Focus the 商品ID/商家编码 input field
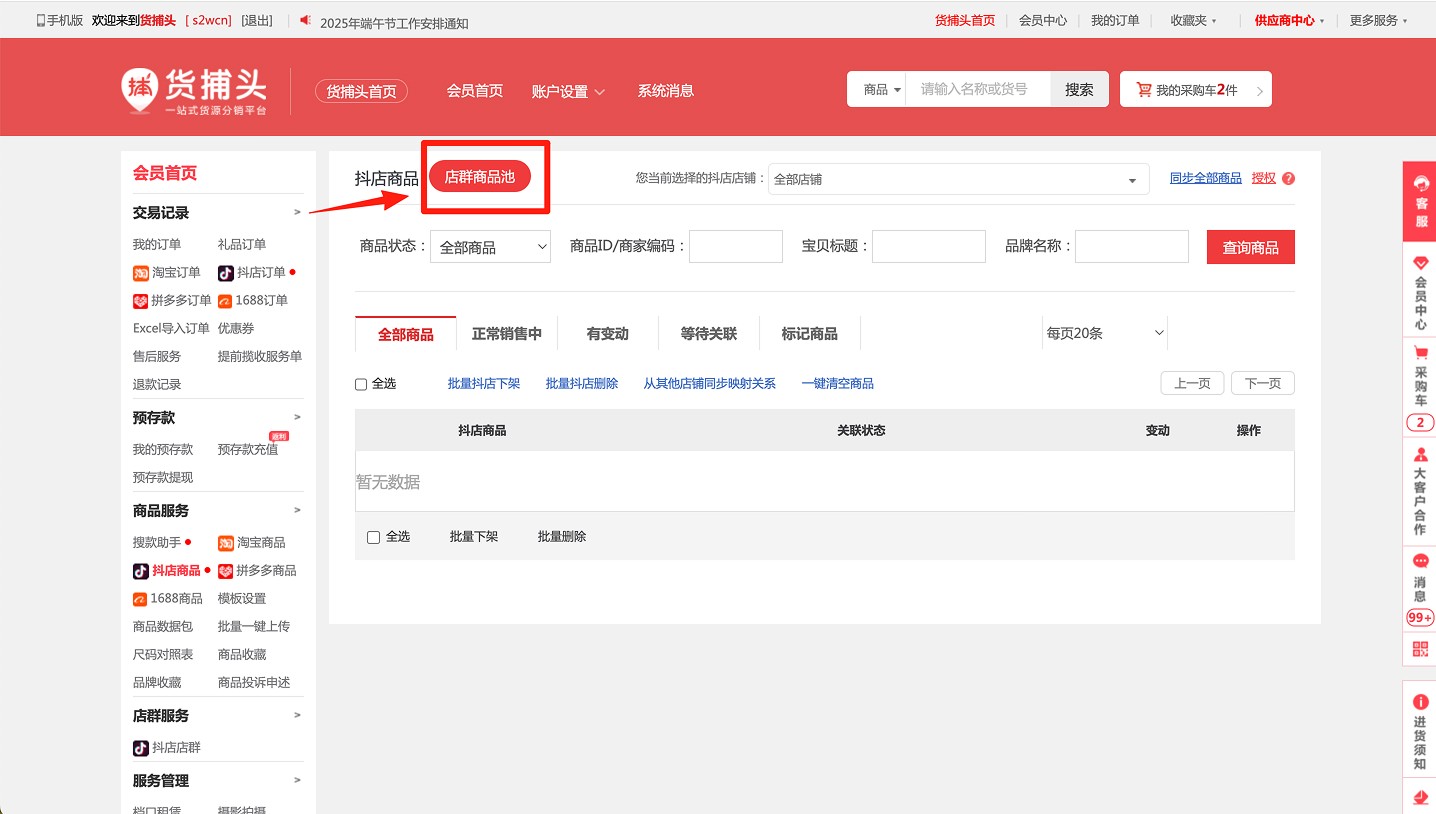The height and width of the screenshot is (814, 1436). point(736,247)
